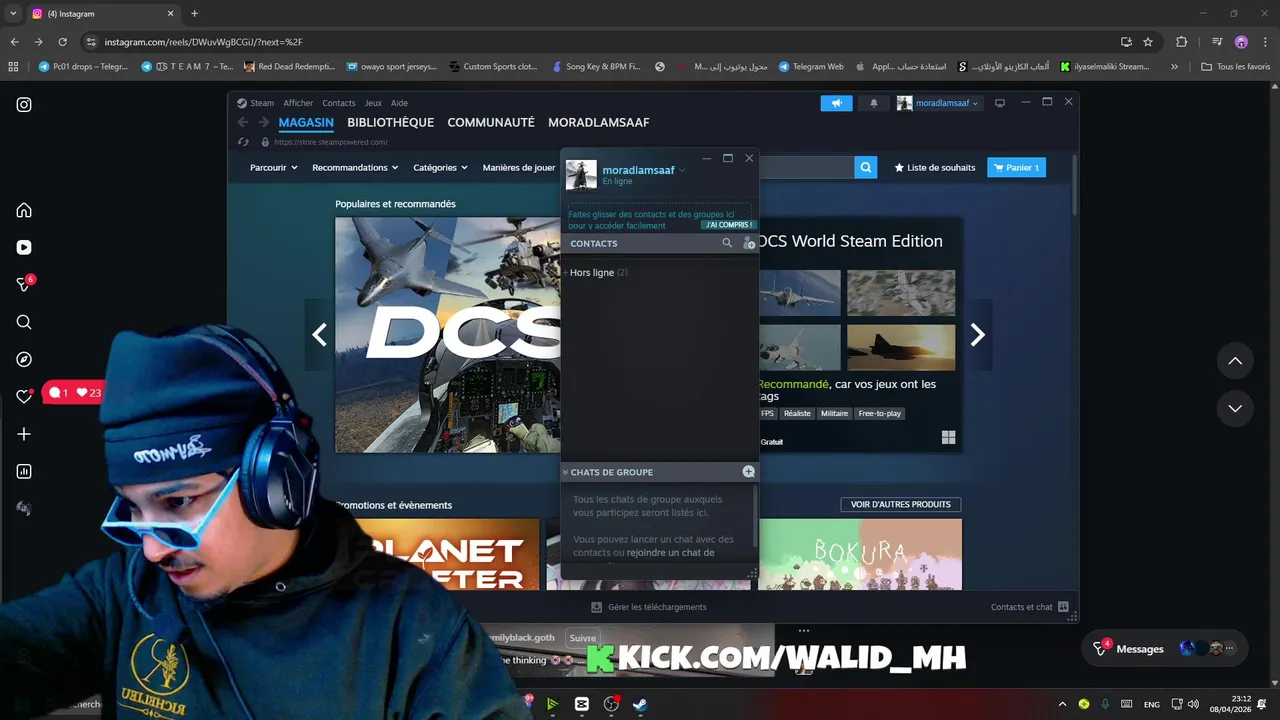
Task: Open Instagram Reels icon in sidebar
Action: click(x=24, y=248)
